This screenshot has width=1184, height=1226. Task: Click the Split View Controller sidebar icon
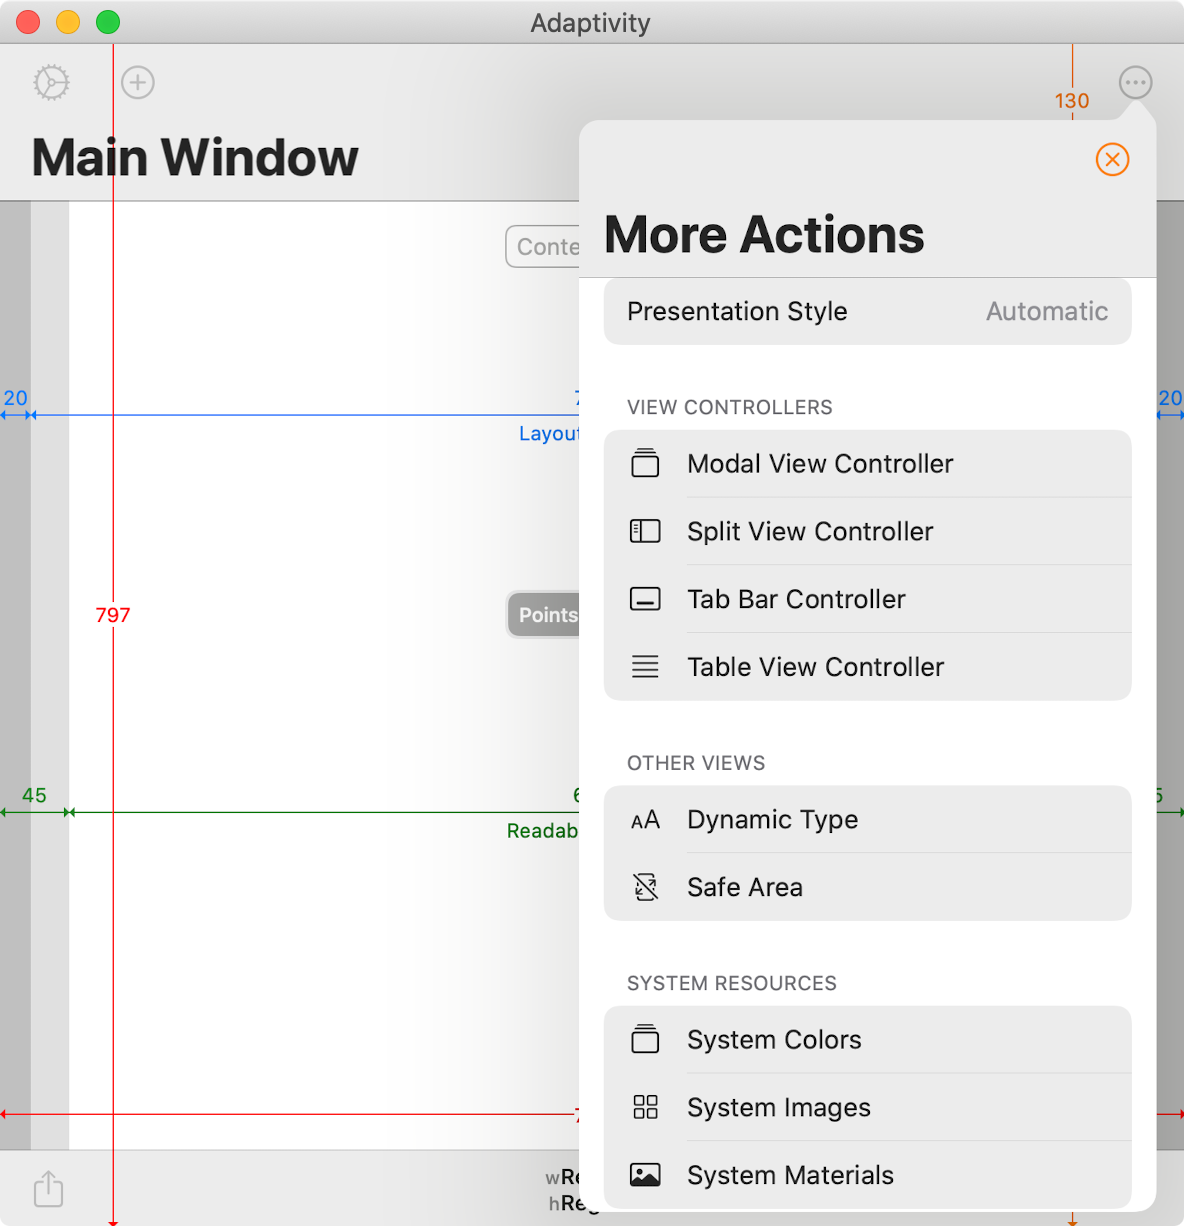645,531
